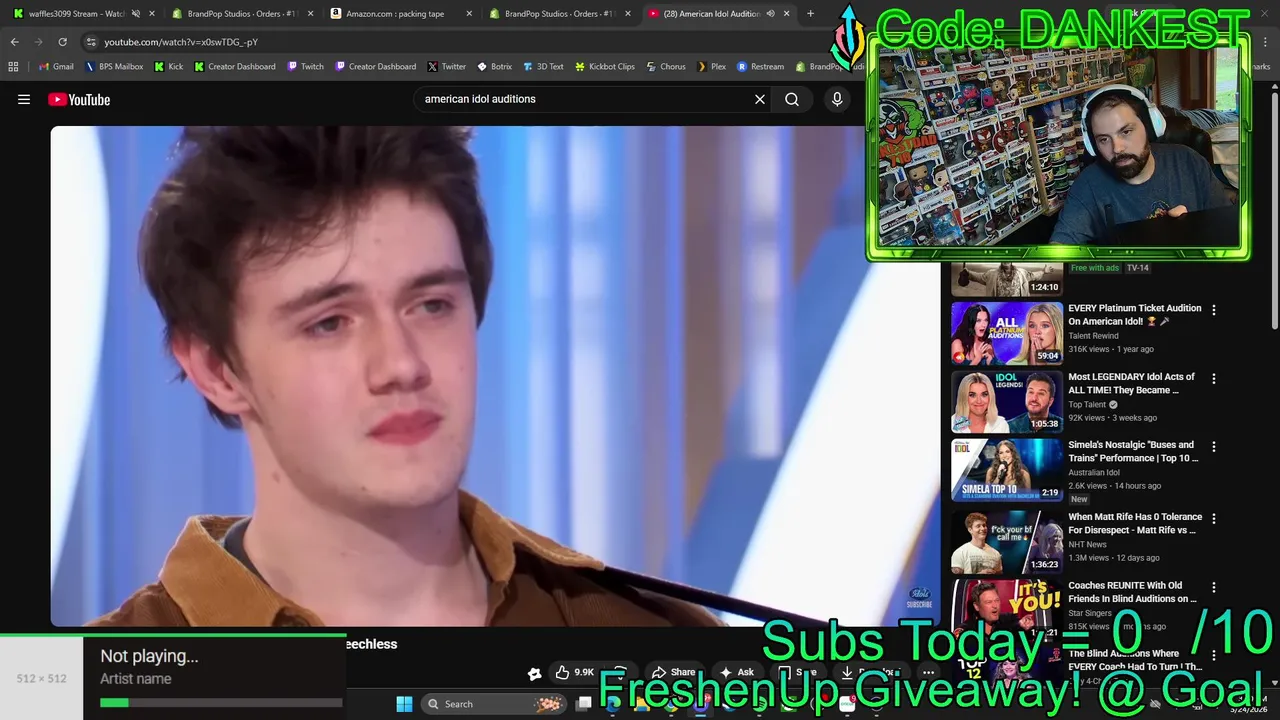Close the Amazon.com packing tape tab

coord(469,14)
